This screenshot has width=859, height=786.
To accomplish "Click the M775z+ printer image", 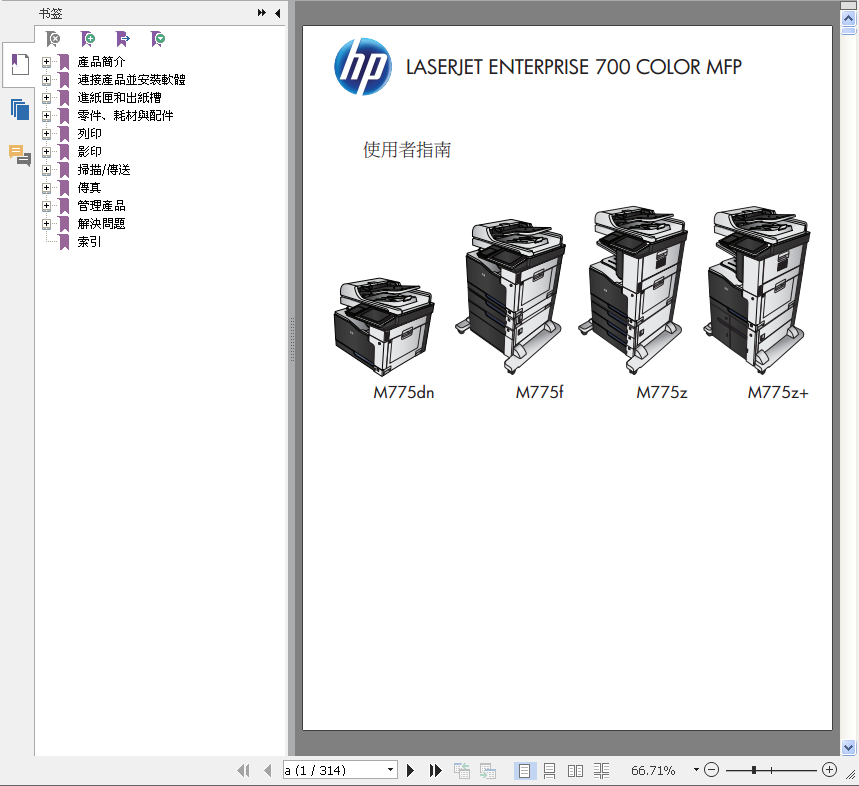I will [x=757, y=290].
